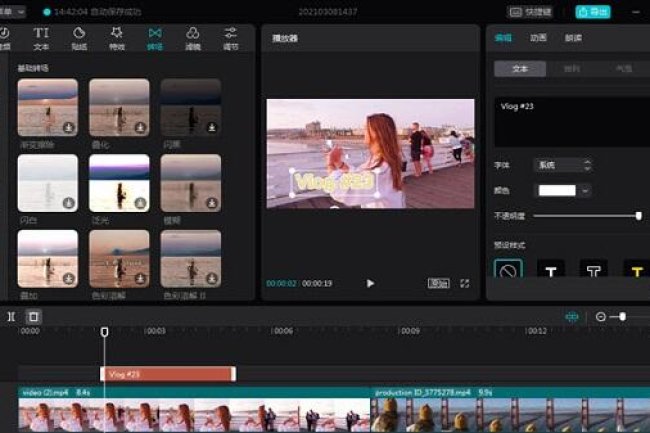Switch to the Read-aloud (朗读) tab
650x433 pixels.
[573, 38]
